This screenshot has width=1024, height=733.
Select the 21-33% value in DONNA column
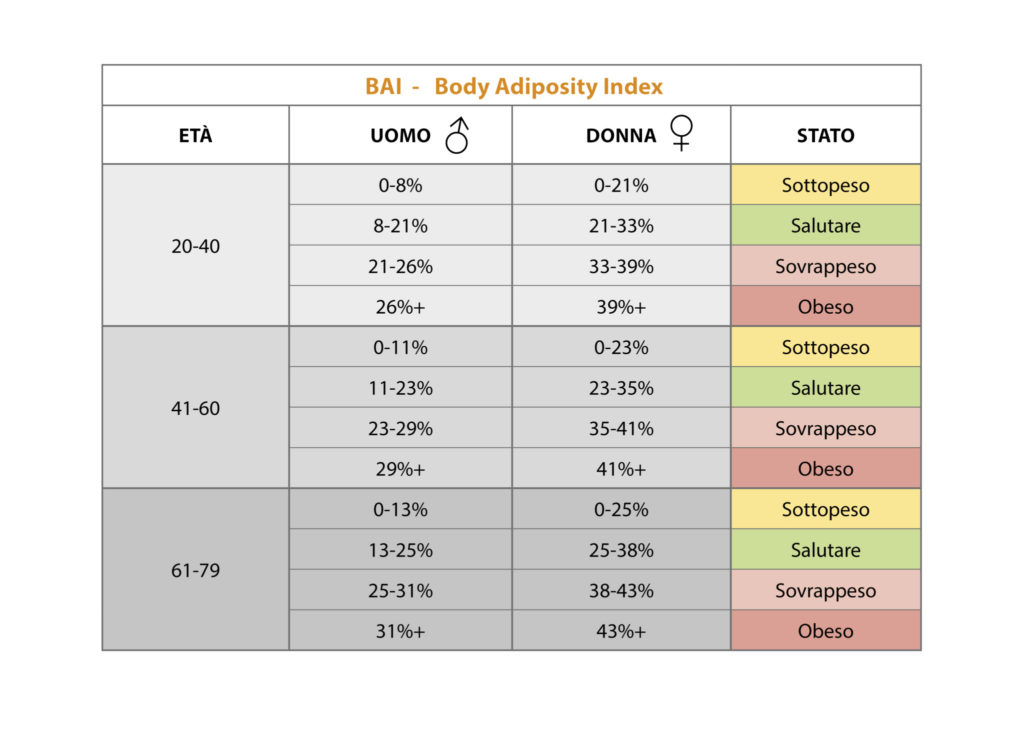coord(621,226)
